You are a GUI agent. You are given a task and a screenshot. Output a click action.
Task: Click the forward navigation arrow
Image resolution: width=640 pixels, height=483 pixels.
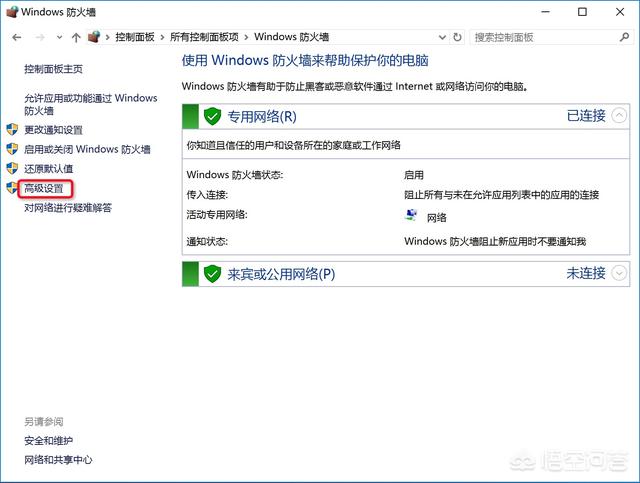click(40, 38)
